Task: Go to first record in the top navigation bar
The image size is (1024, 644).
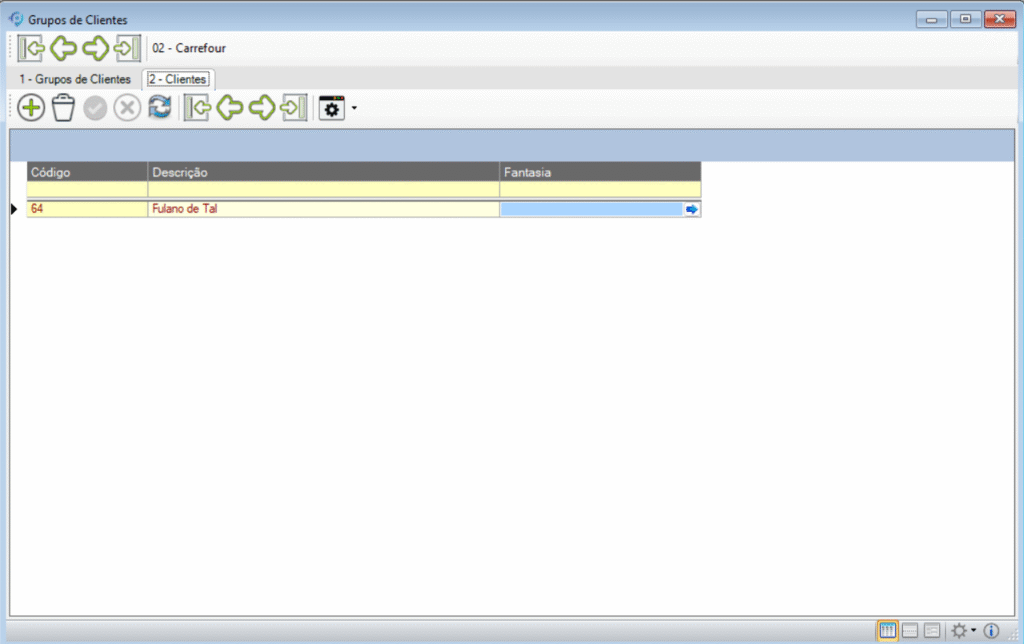Action: 31,48
